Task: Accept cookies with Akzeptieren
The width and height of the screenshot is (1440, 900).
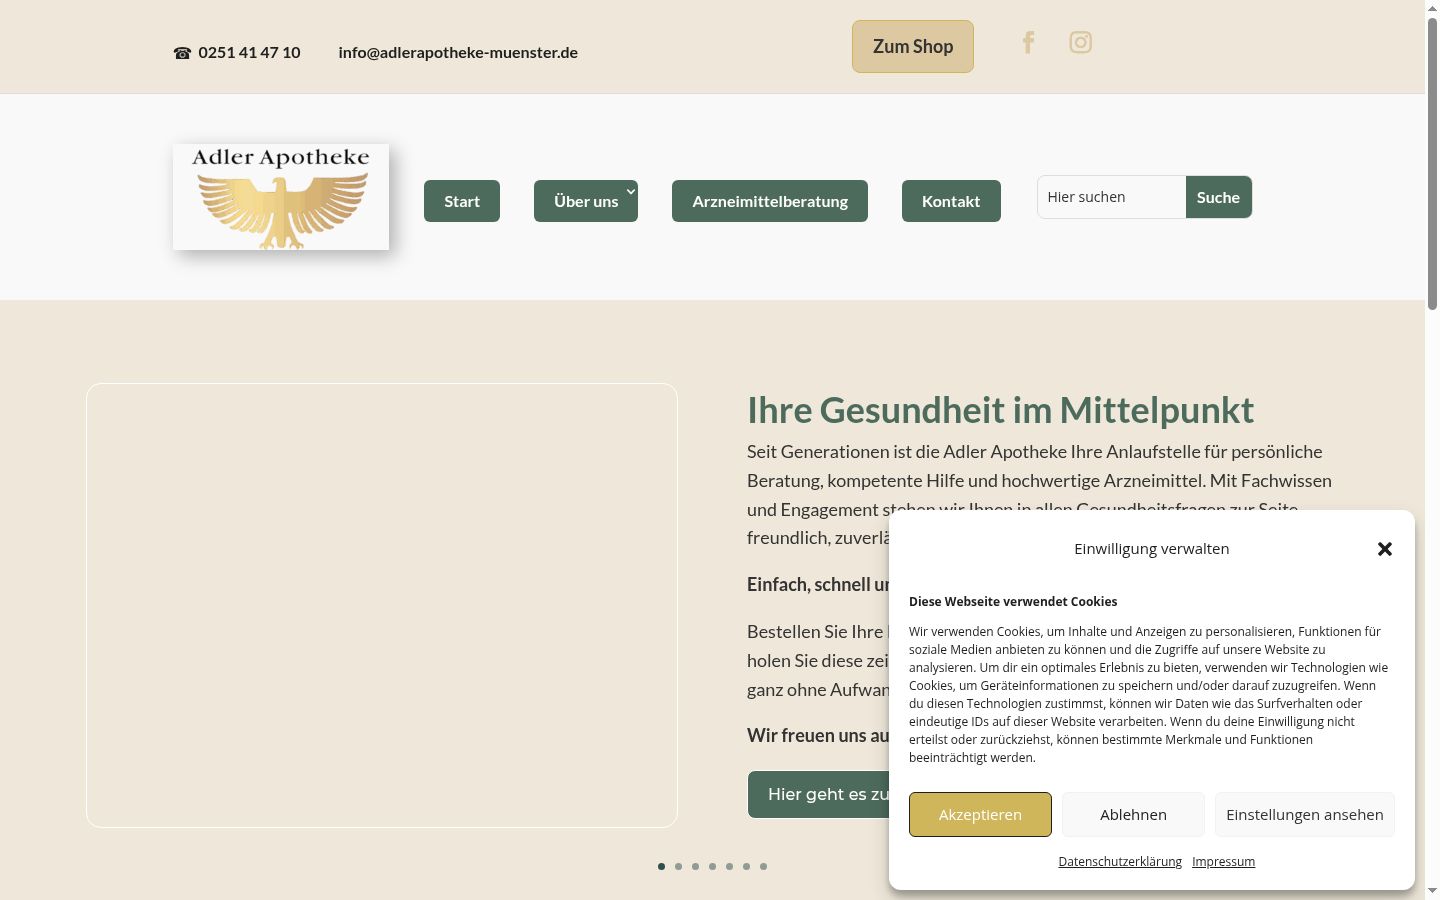Action: click(980, 814)
